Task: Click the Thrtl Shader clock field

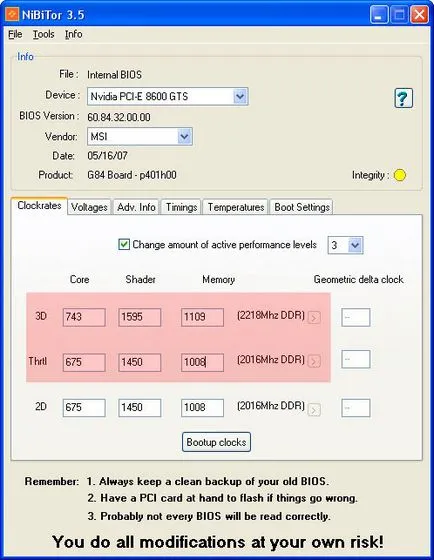Action: click(x=140, y=362)
